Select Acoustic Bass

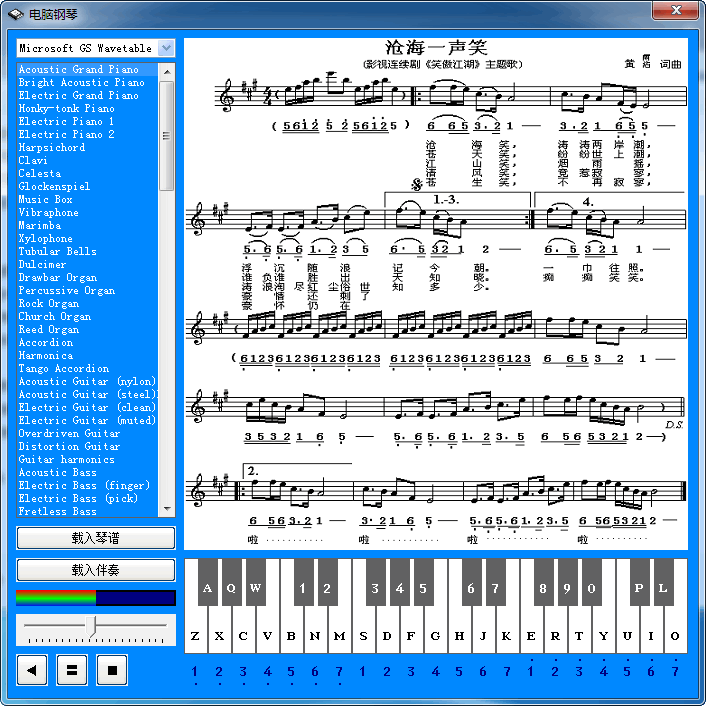point(88,473)
